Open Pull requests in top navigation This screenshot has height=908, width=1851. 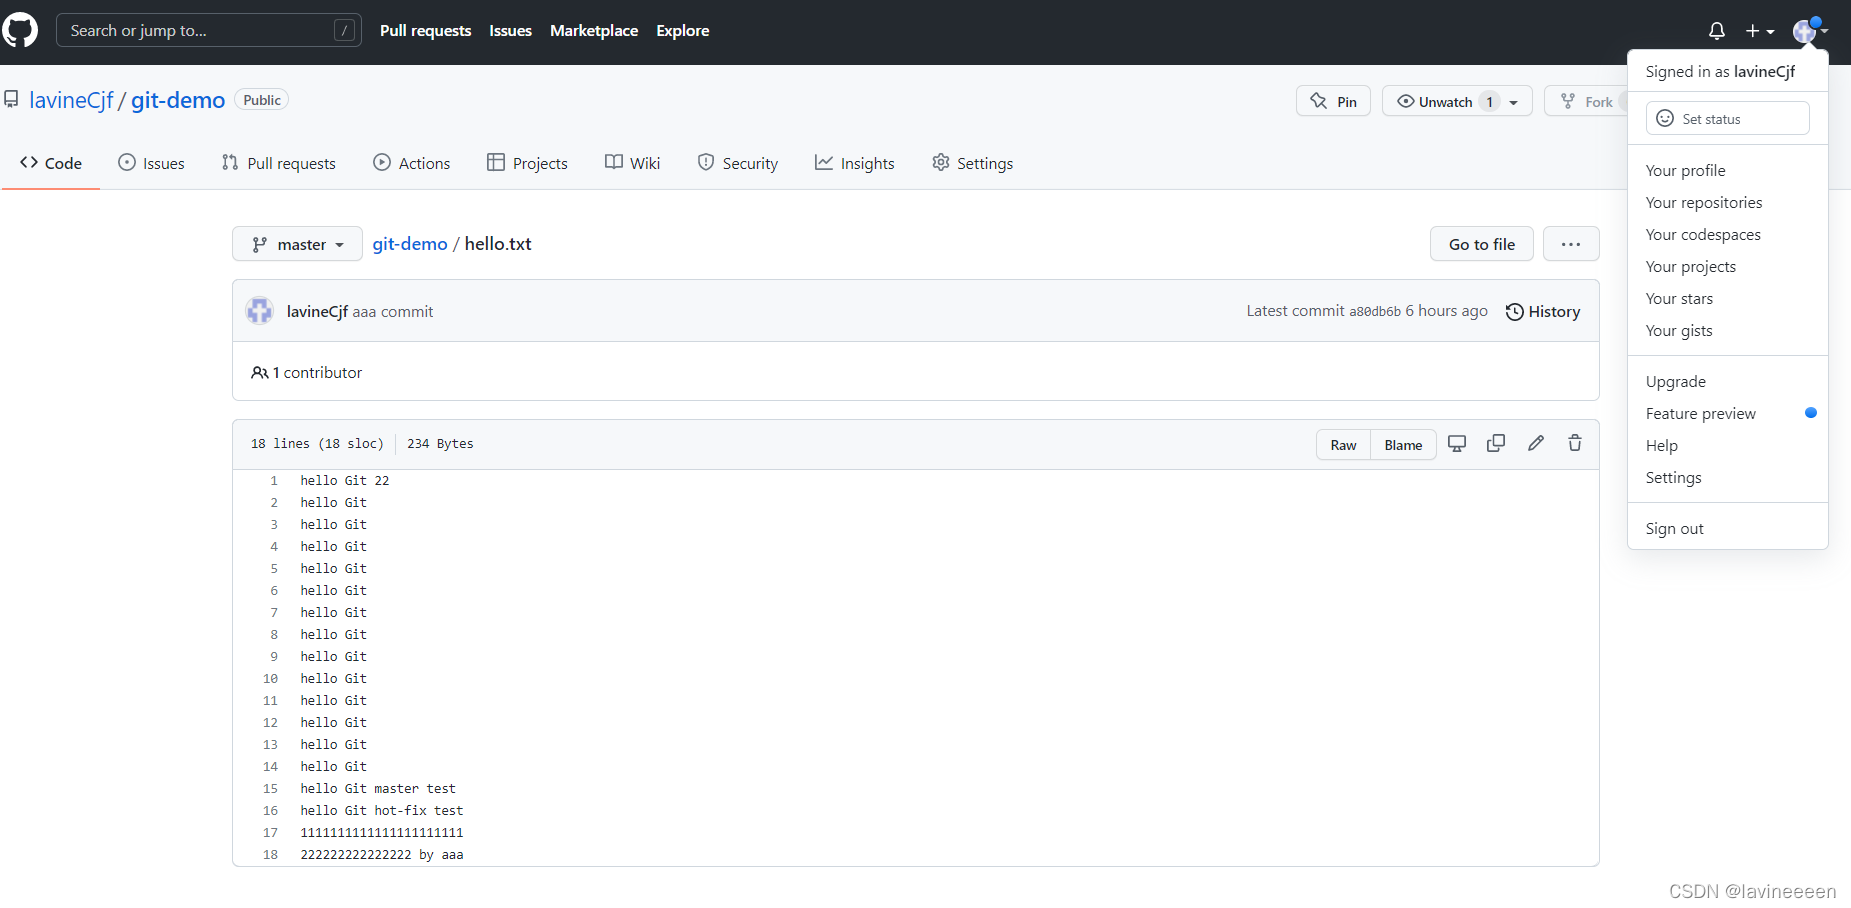425,31
